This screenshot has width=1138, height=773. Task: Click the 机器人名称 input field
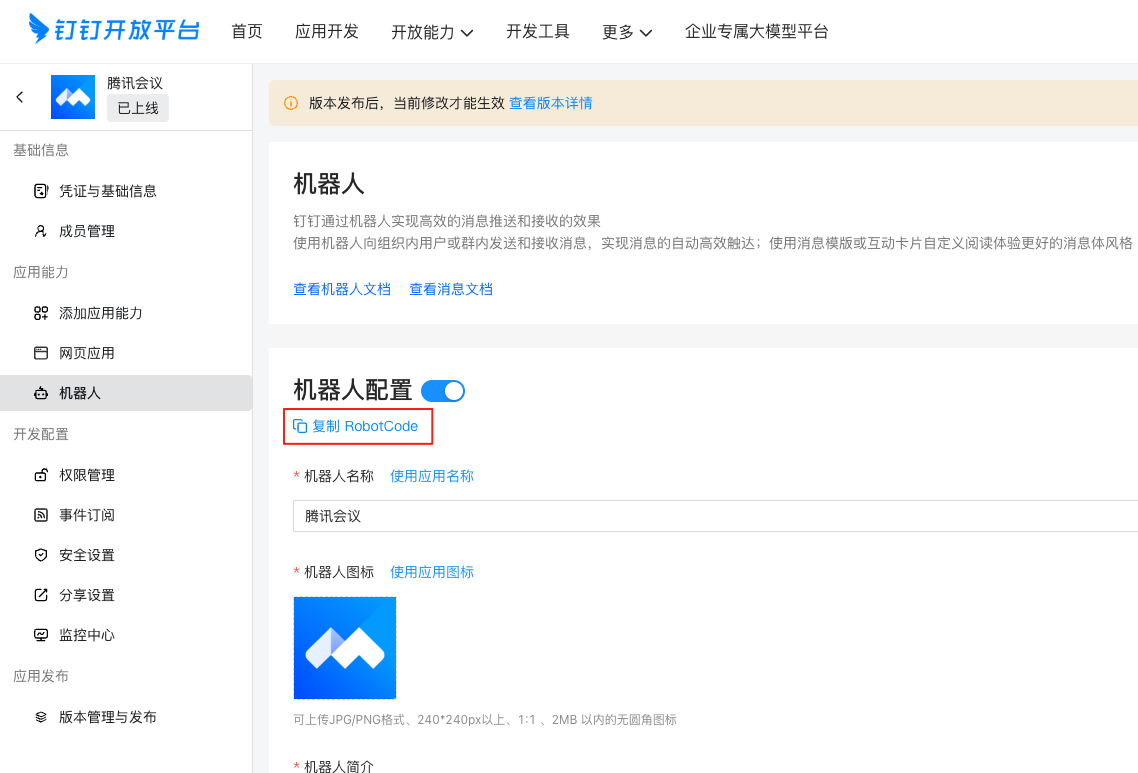(x=716, y=516)
